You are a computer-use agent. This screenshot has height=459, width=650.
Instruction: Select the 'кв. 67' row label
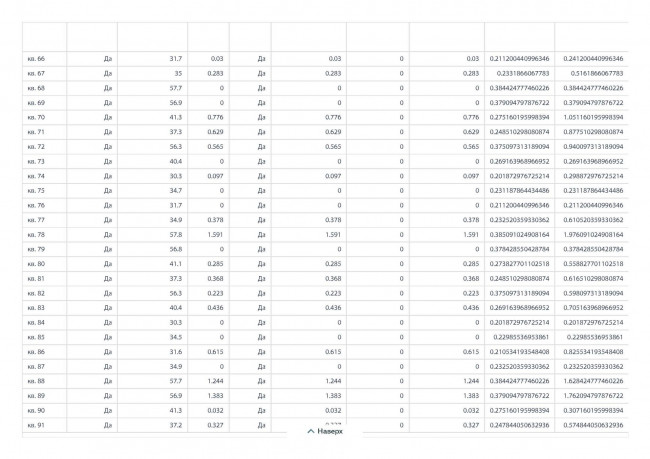36,73
